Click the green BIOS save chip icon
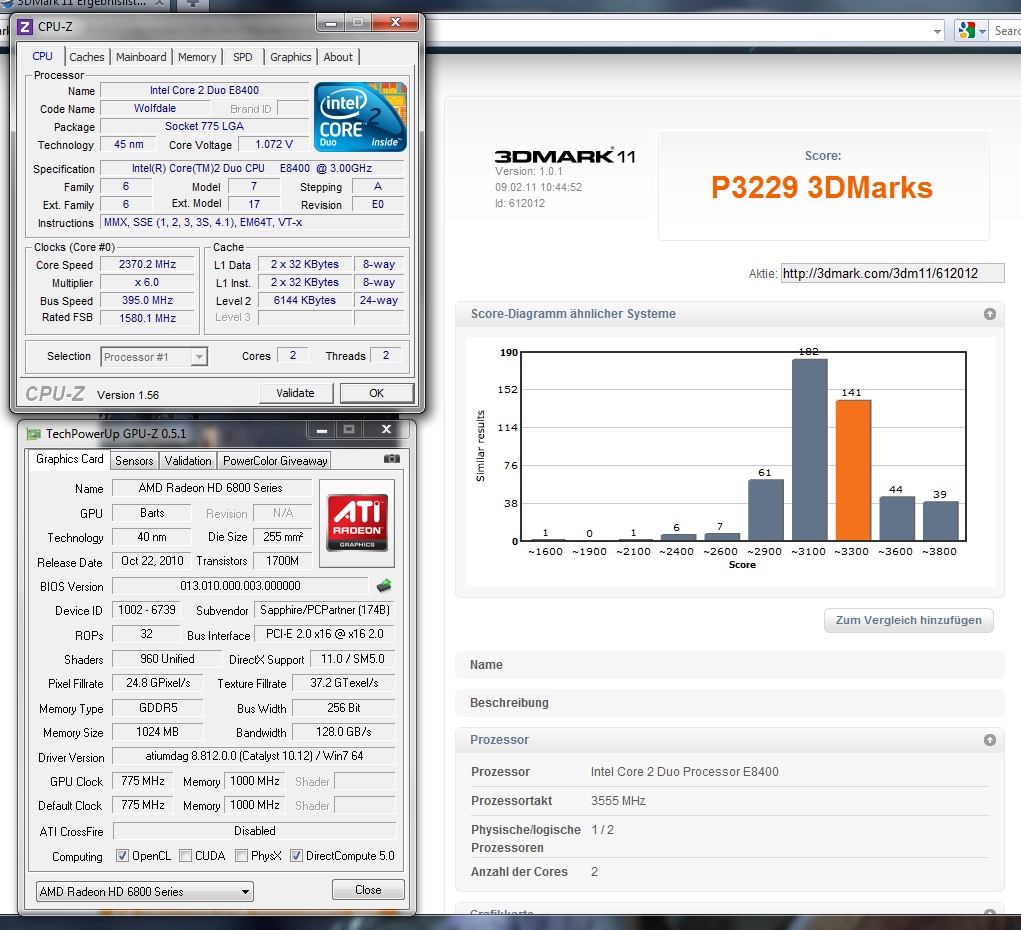 tap(384, 586)
